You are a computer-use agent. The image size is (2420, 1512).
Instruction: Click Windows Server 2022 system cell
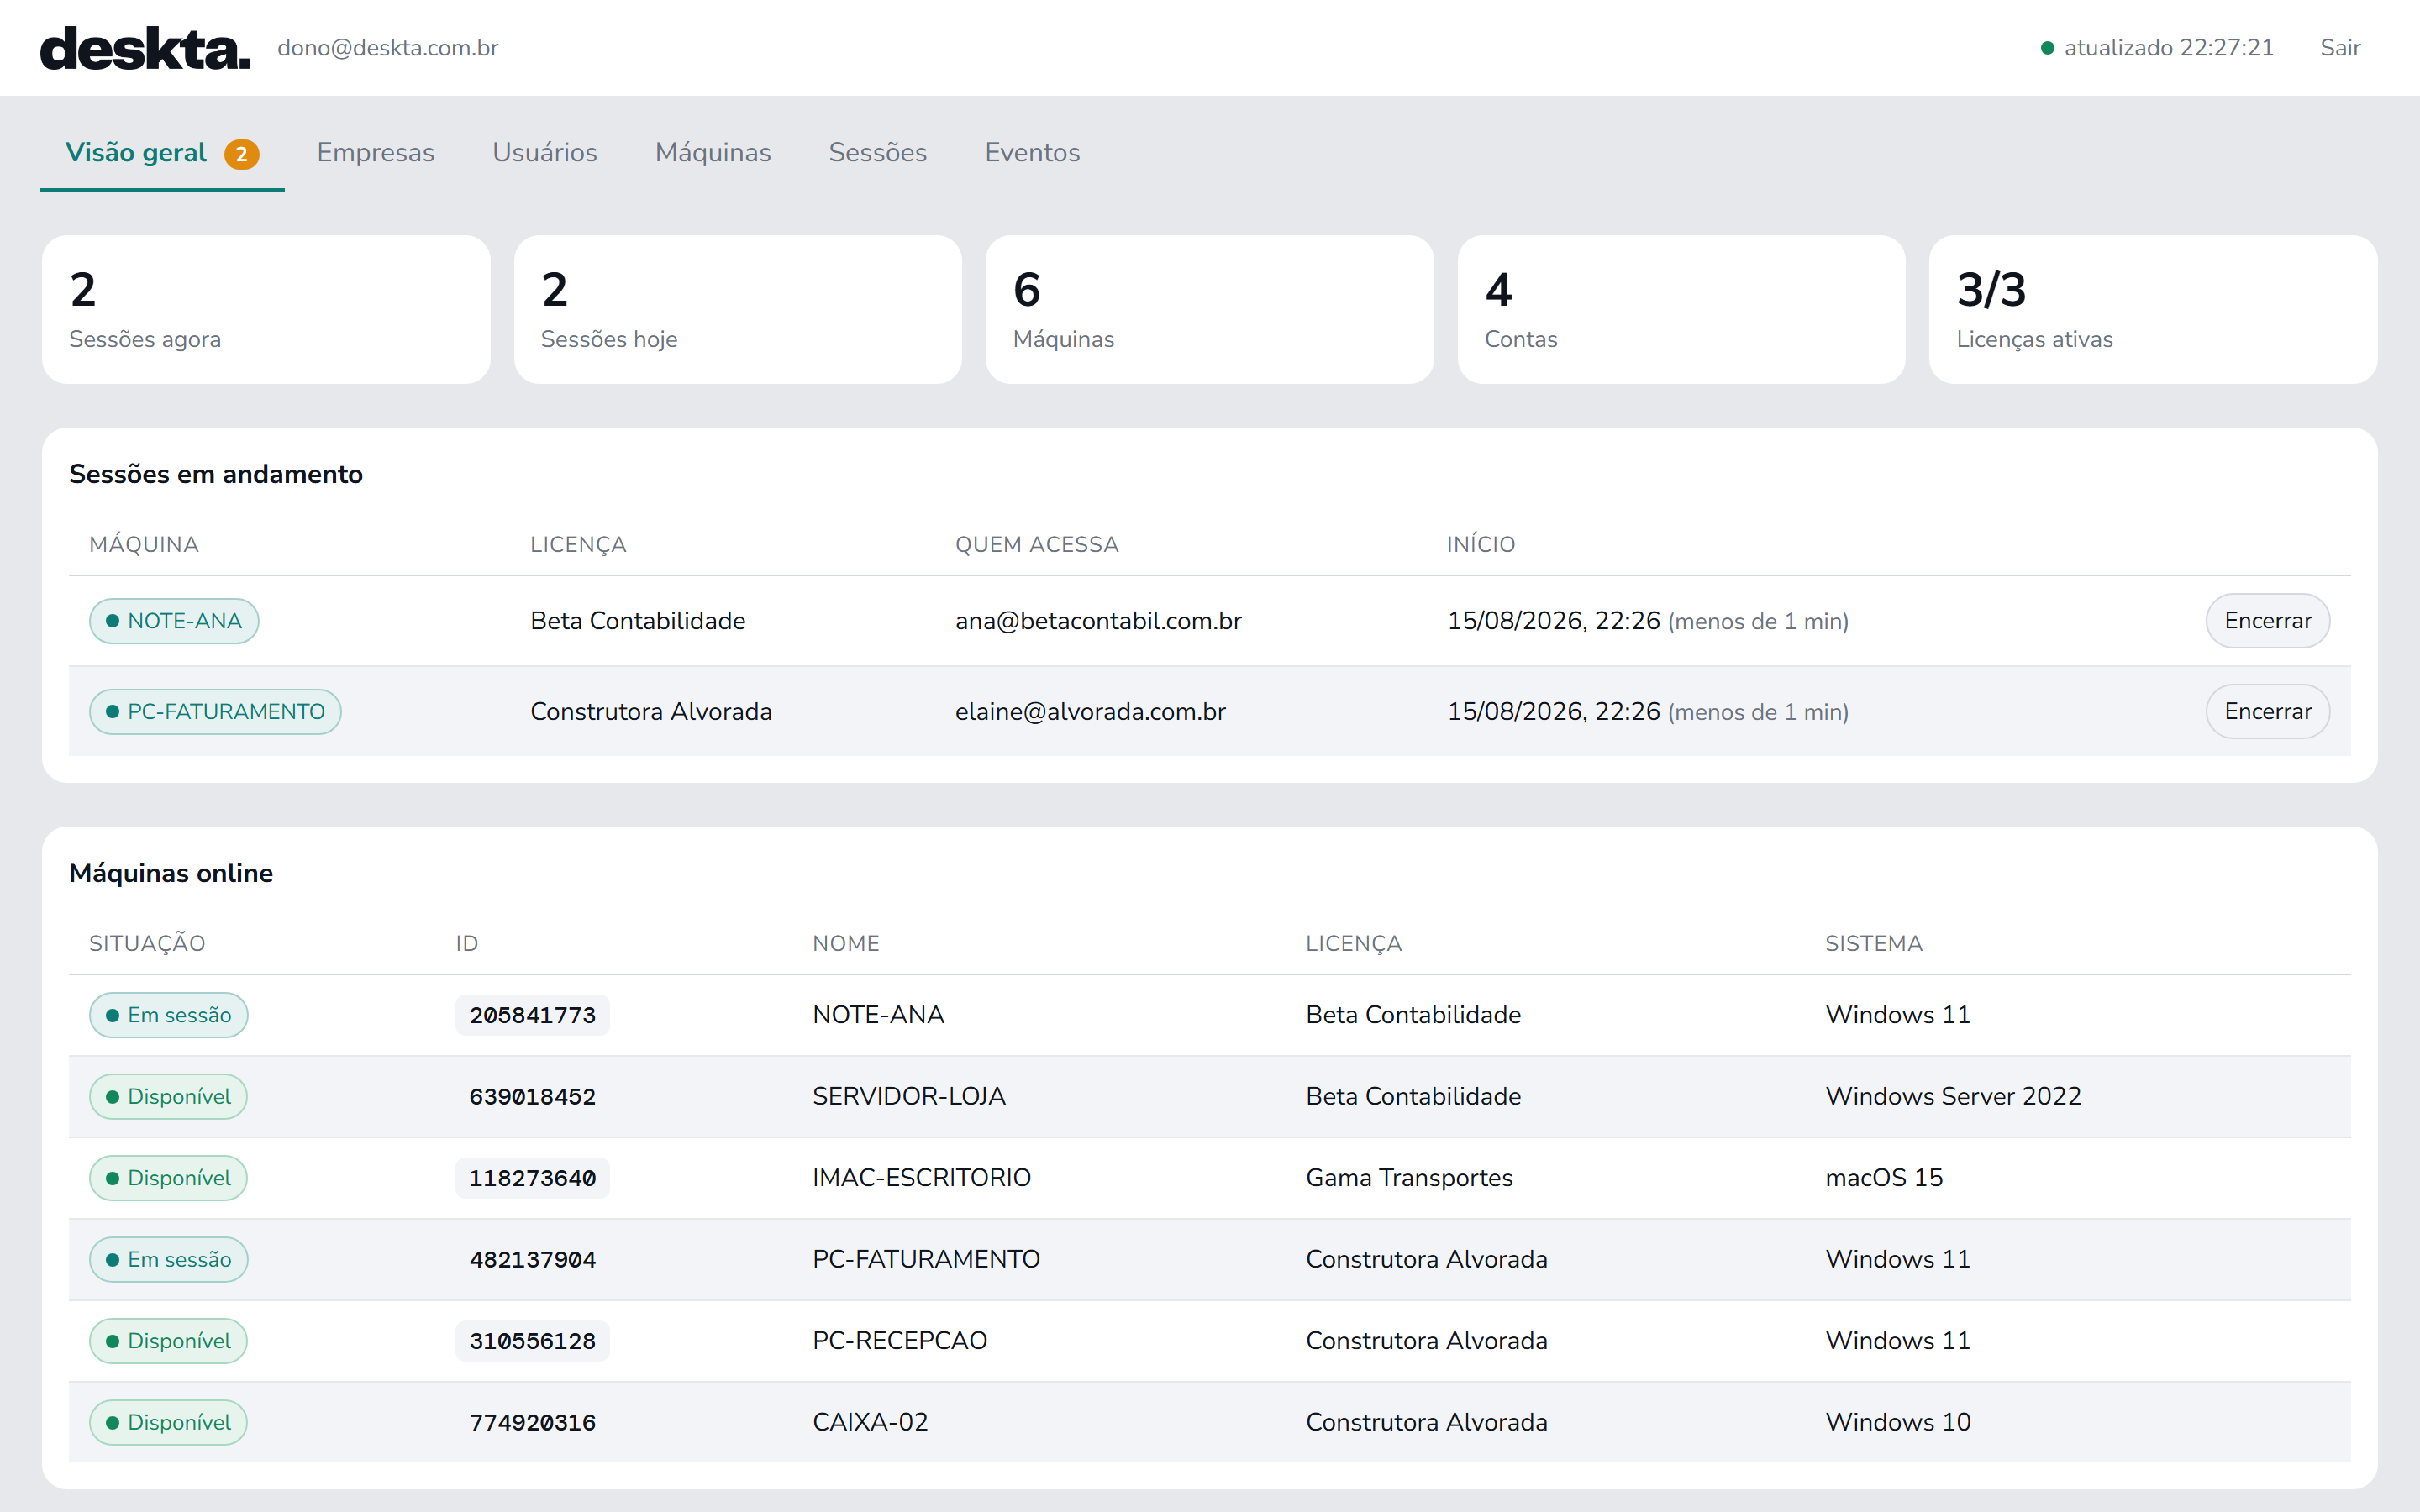(x=1953, y=1096)
